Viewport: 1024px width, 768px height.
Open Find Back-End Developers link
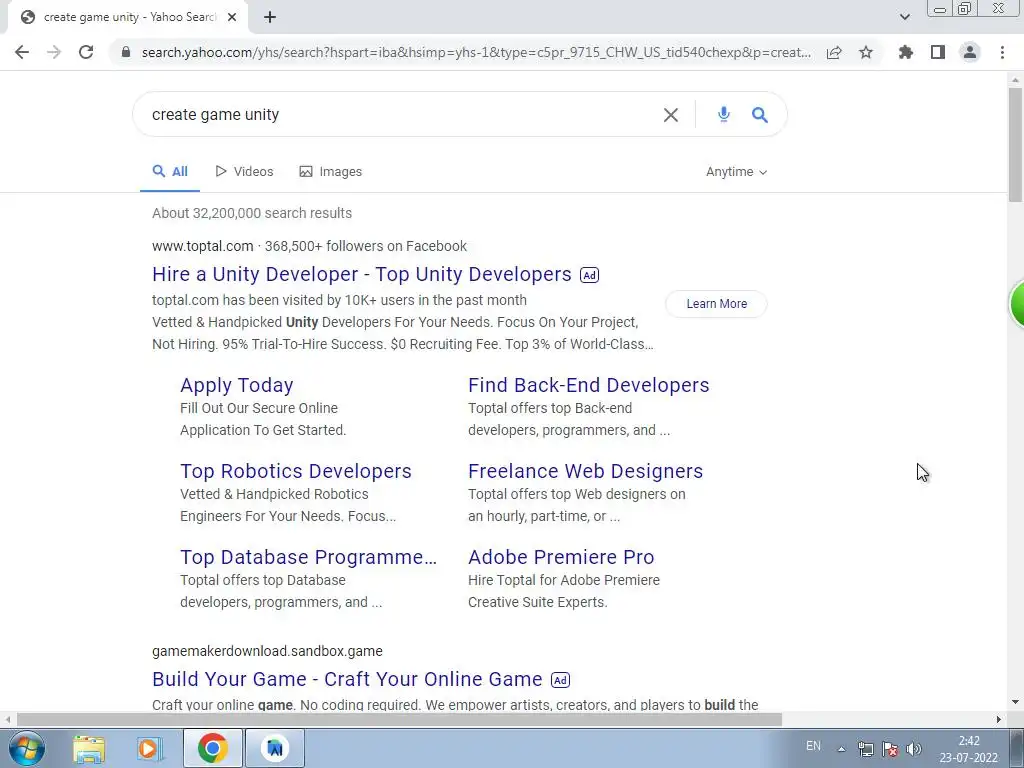pos(588,385)
